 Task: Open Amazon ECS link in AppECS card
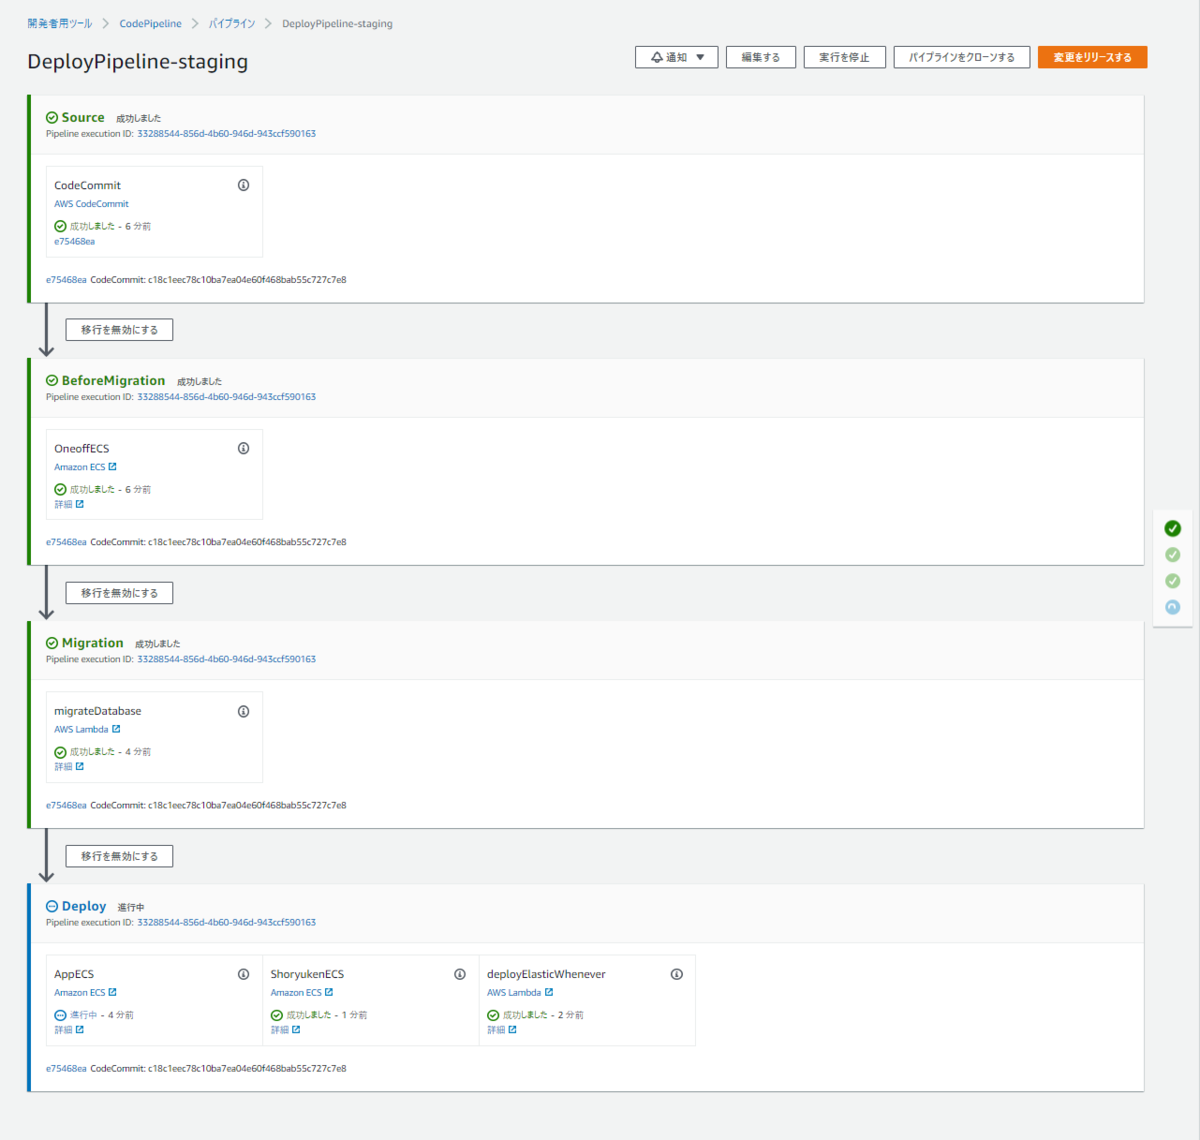pyautogui.click(x=79, y=993)
